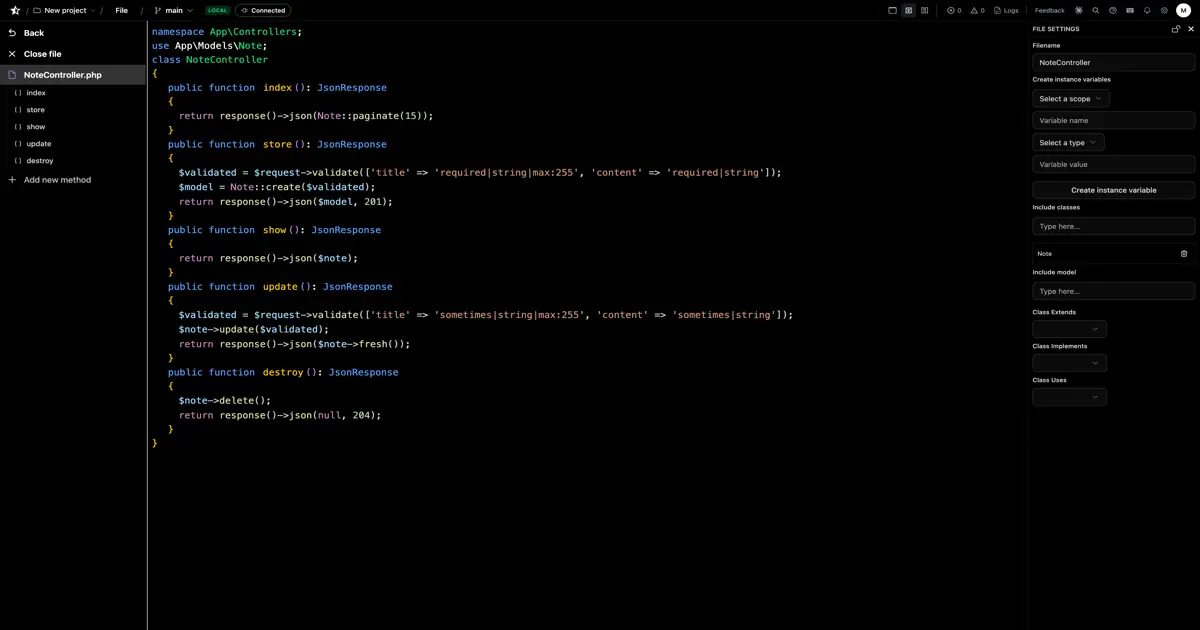This screenshot has width=1200, height=630.
Task: Open the Class Implements dropdown
Action: coord(1069,363)
